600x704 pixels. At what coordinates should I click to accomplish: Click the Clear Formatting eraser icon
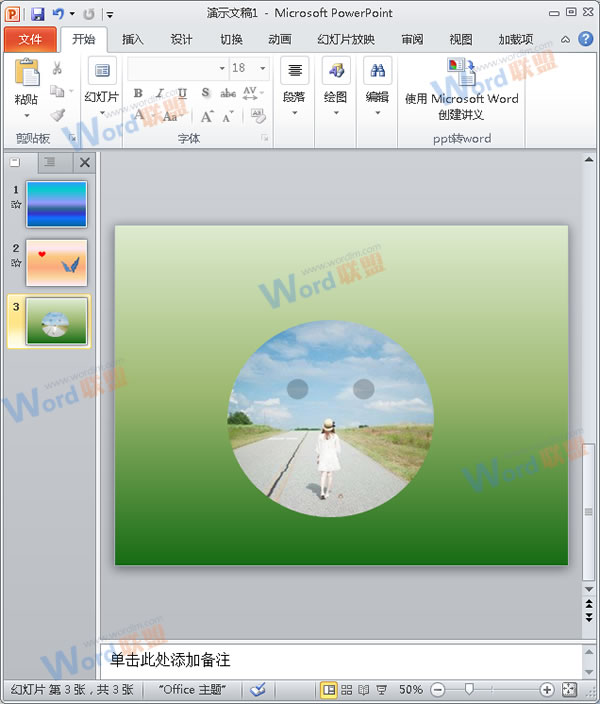coord(258,116)
